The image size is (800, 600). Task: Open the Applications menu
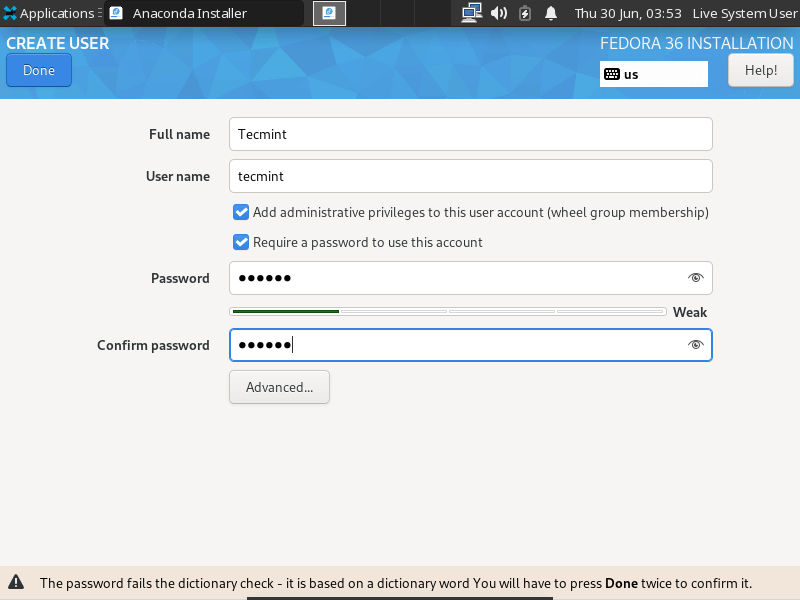coord(52,13)
